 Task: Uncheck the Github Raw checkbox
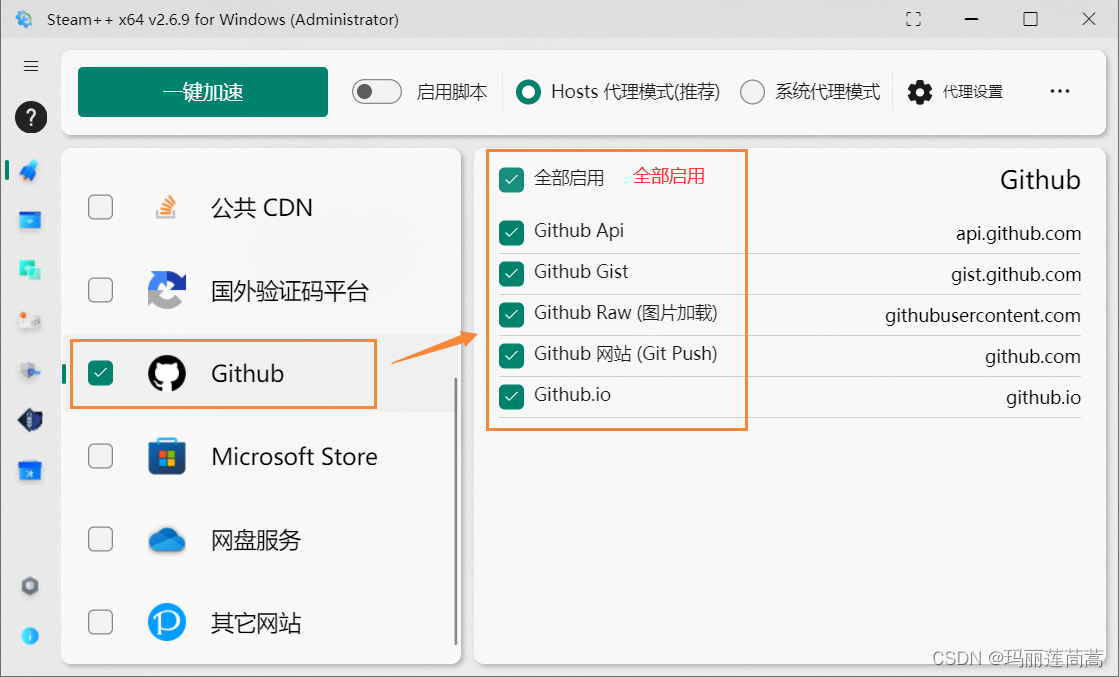pos(512,315)
